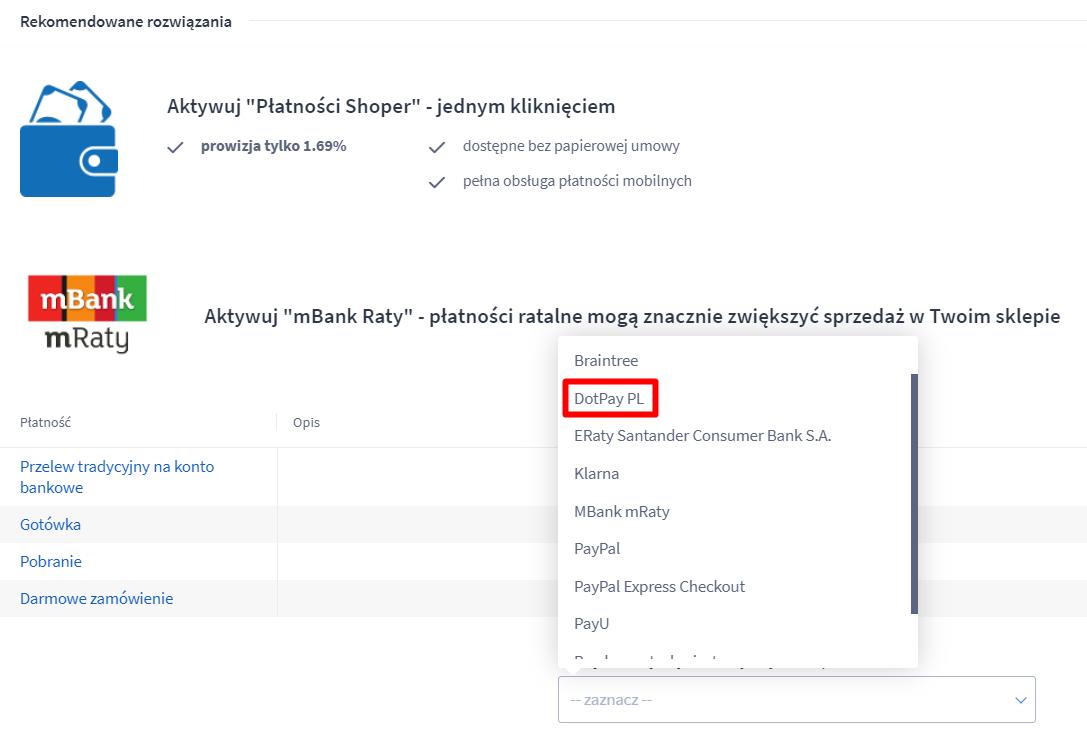Click the checkmark next to prowizja tylko 1.69%
The width and height of the screenshot is (1087, 741).
175,147
